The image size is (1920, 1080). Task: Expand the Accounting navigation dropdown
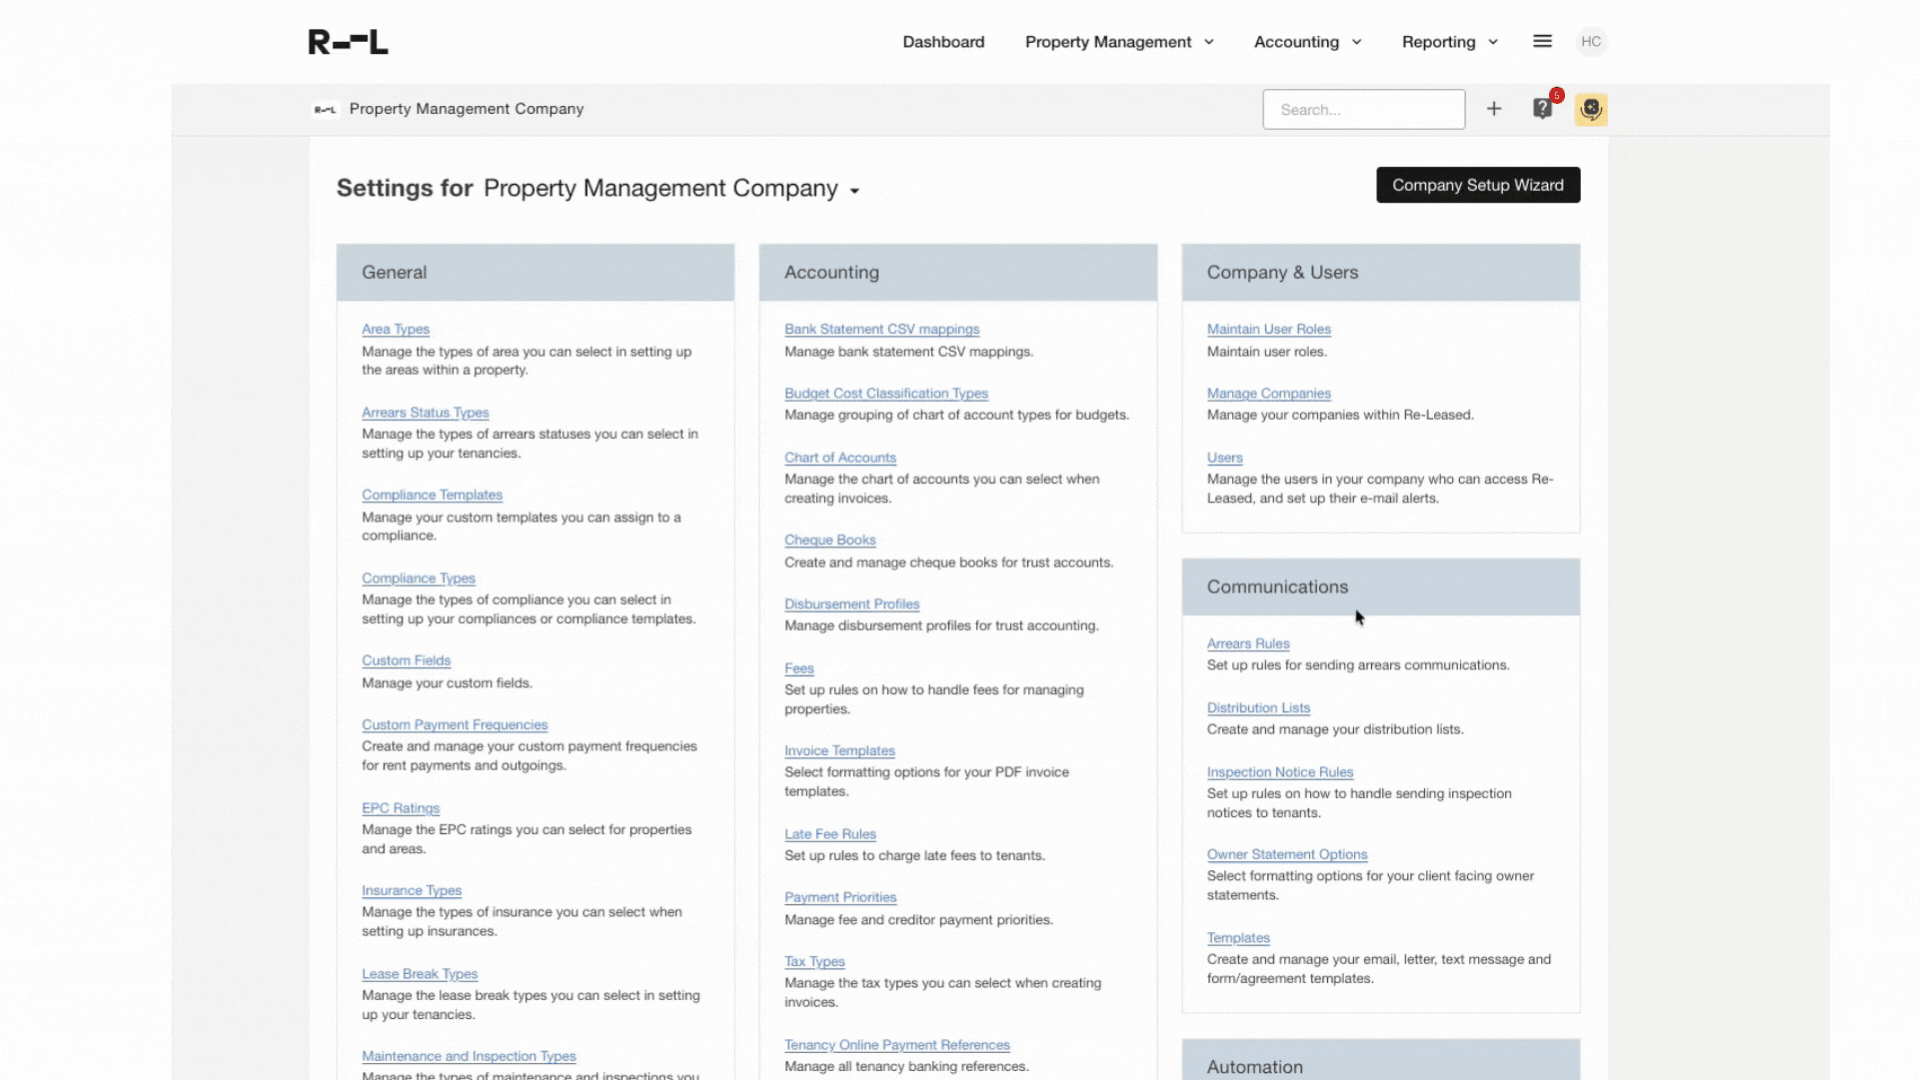click(1307, 42)
